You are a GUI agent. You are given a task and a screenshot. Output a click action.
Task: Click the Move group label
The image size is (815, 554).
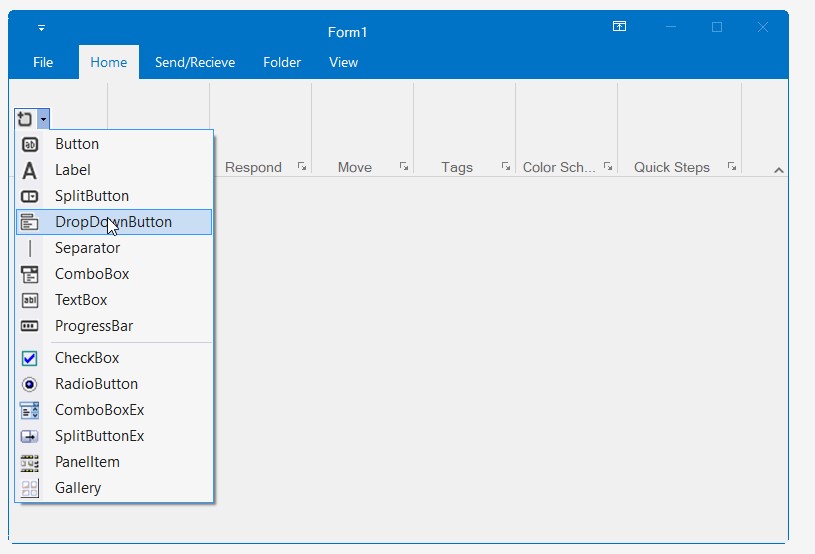coord(354,167)
